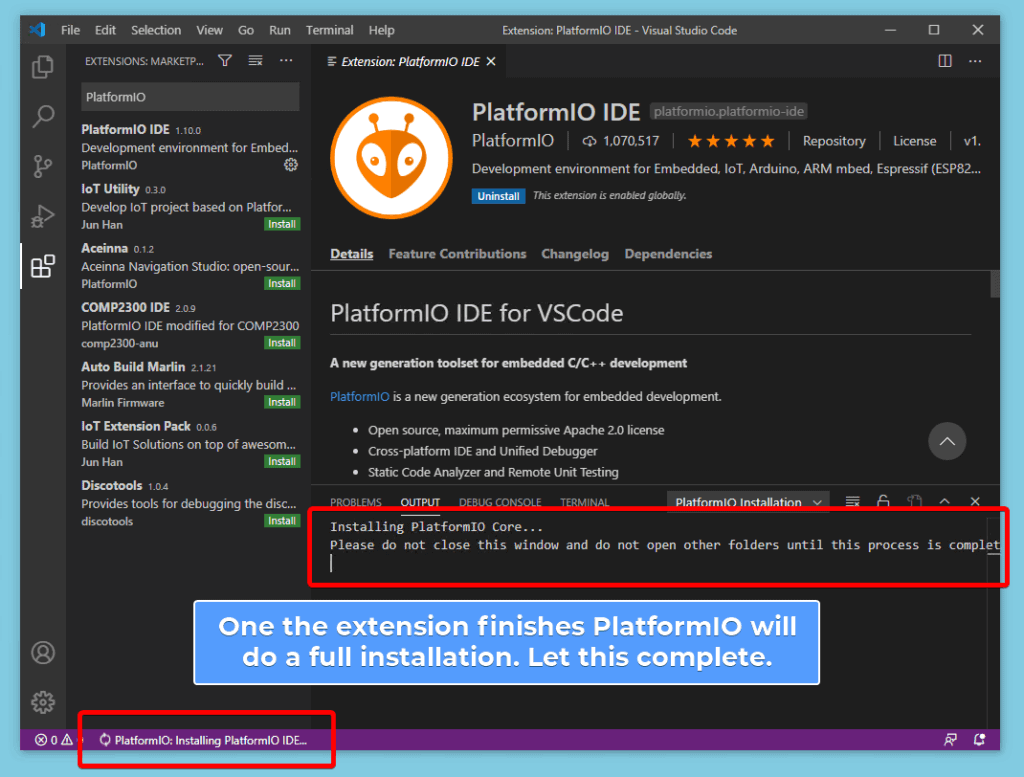Open Extensions panel more actions menu
The width and height of the screenshot is (1024, 777).
286,61
